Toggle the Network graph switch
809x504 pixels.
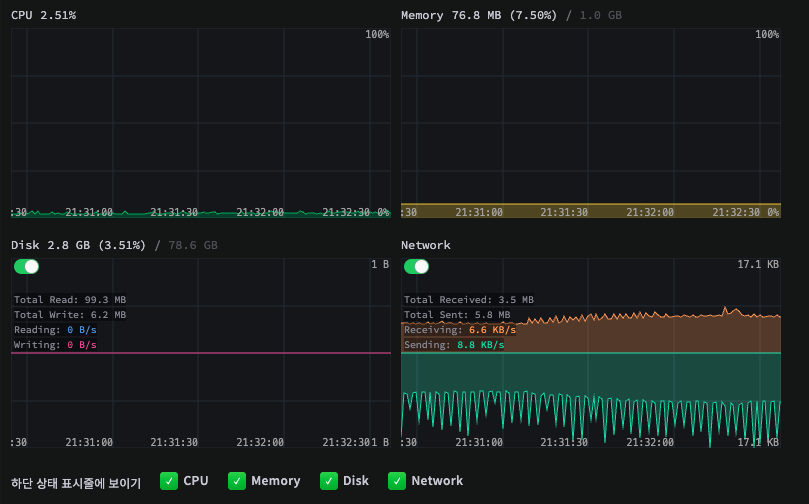pyautogui.click(x=416, y=267)
